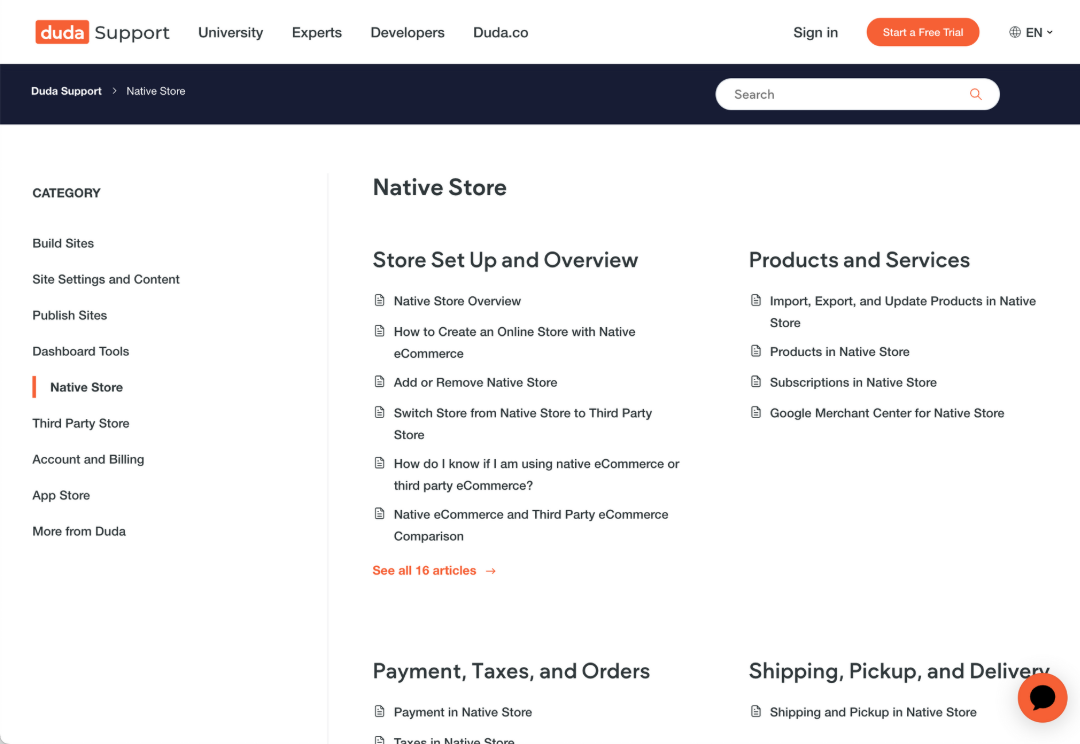Click the search magnifier icon
Viewport: 1080px width, 744px height.
(975, 94)
